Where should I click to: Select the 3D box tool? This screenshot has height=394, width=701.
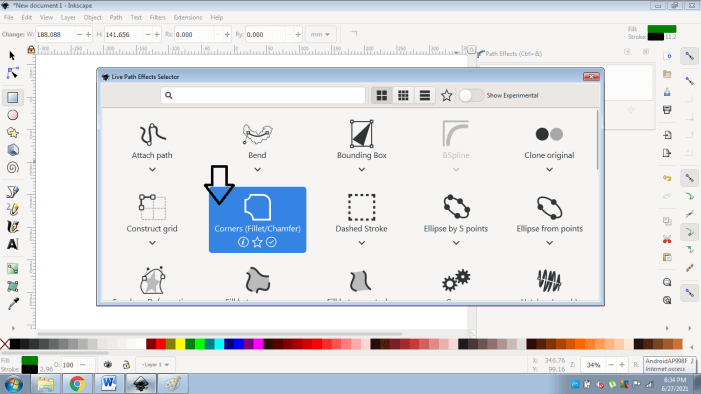click(x=13, y=150)
